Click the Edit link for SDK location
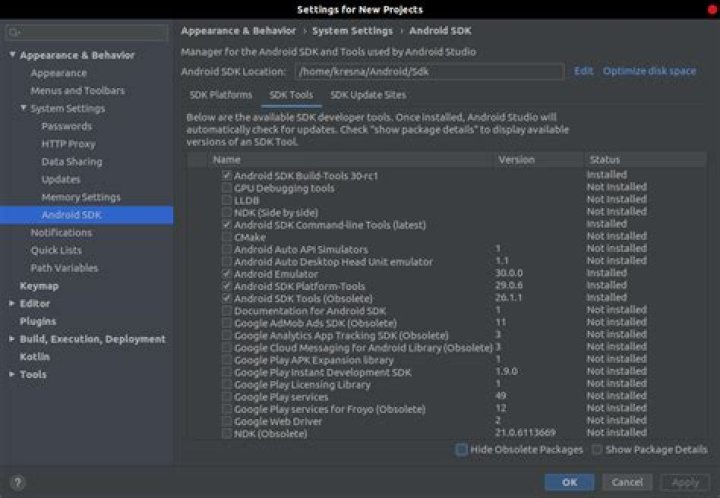The width and height of the screenshot is (720, 498). click(x=584, y=71)
